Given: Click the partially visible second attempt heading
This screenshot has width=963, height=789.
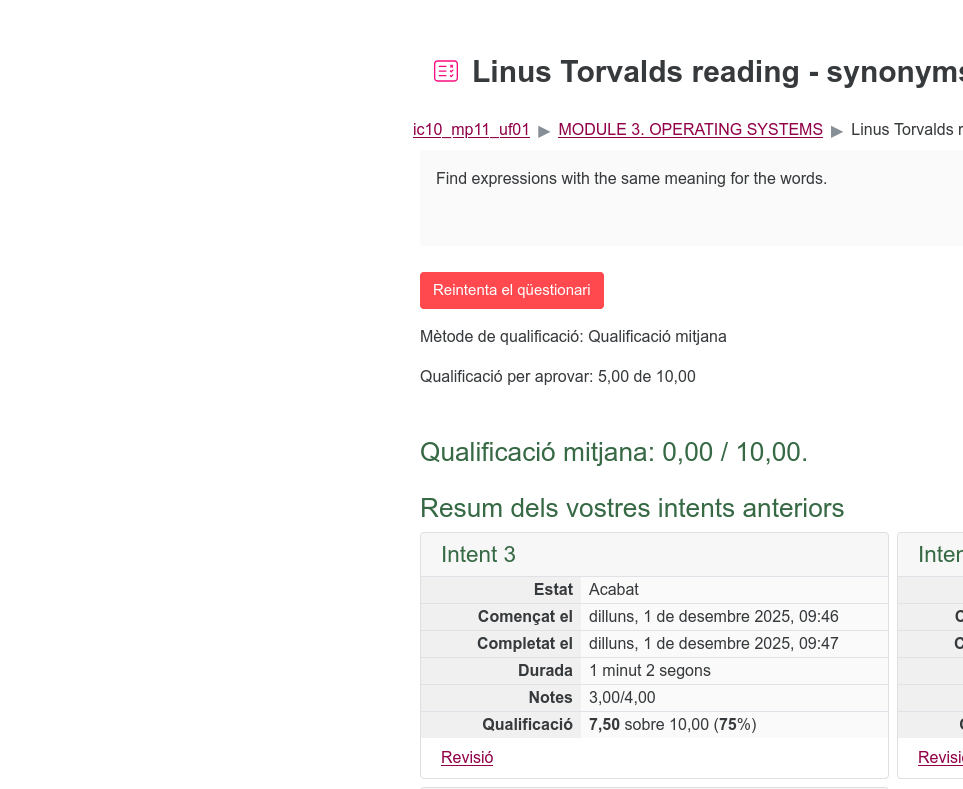Looking at the screenshot, I should [x=940, y=554].
